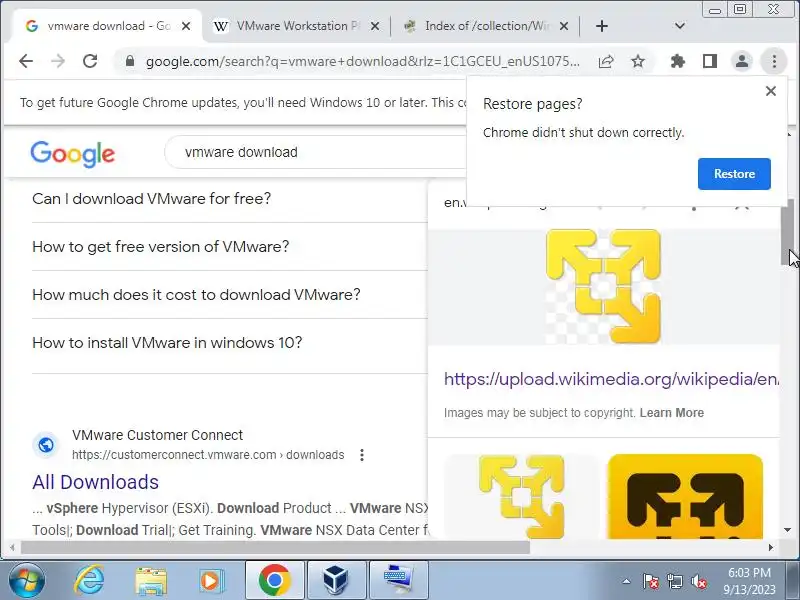Open VirtualBox cube icon in taskbar
The image size is (800, 600).
click(x=336, y=581)
